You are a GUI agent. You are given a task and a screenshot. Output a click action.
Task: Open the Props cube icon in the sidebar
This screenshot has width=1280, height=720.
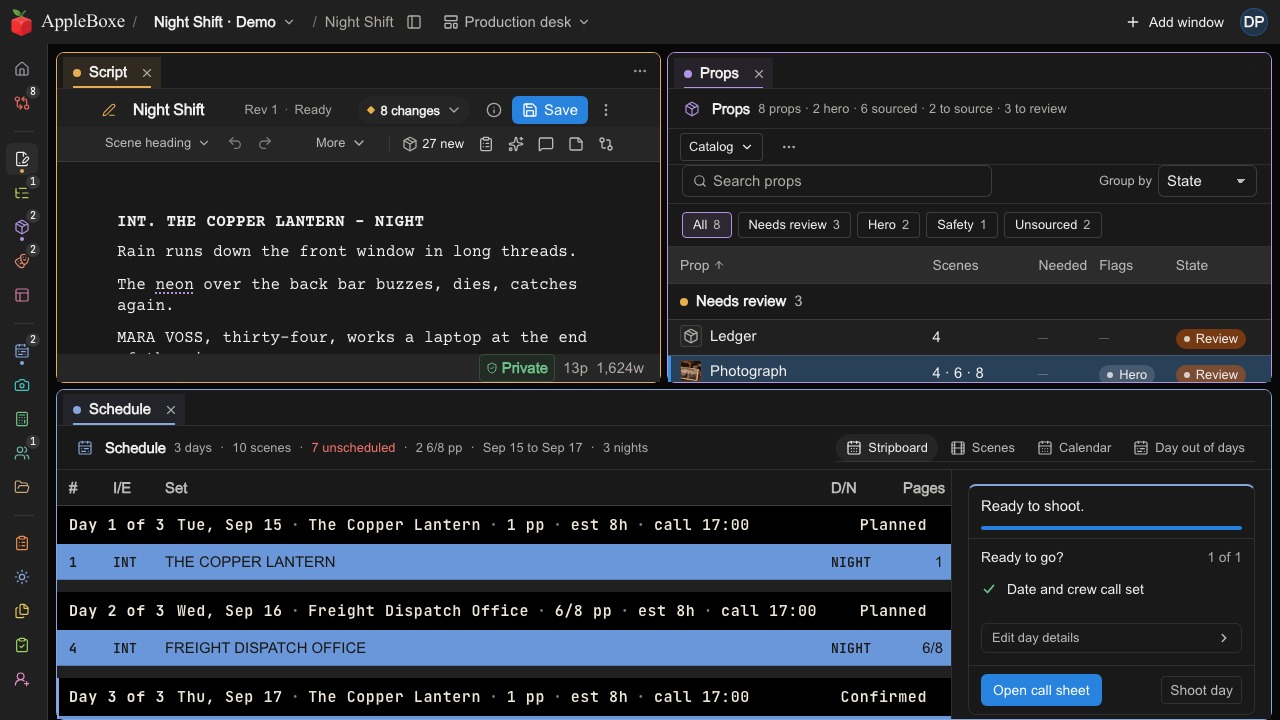[x=22, y=227]
